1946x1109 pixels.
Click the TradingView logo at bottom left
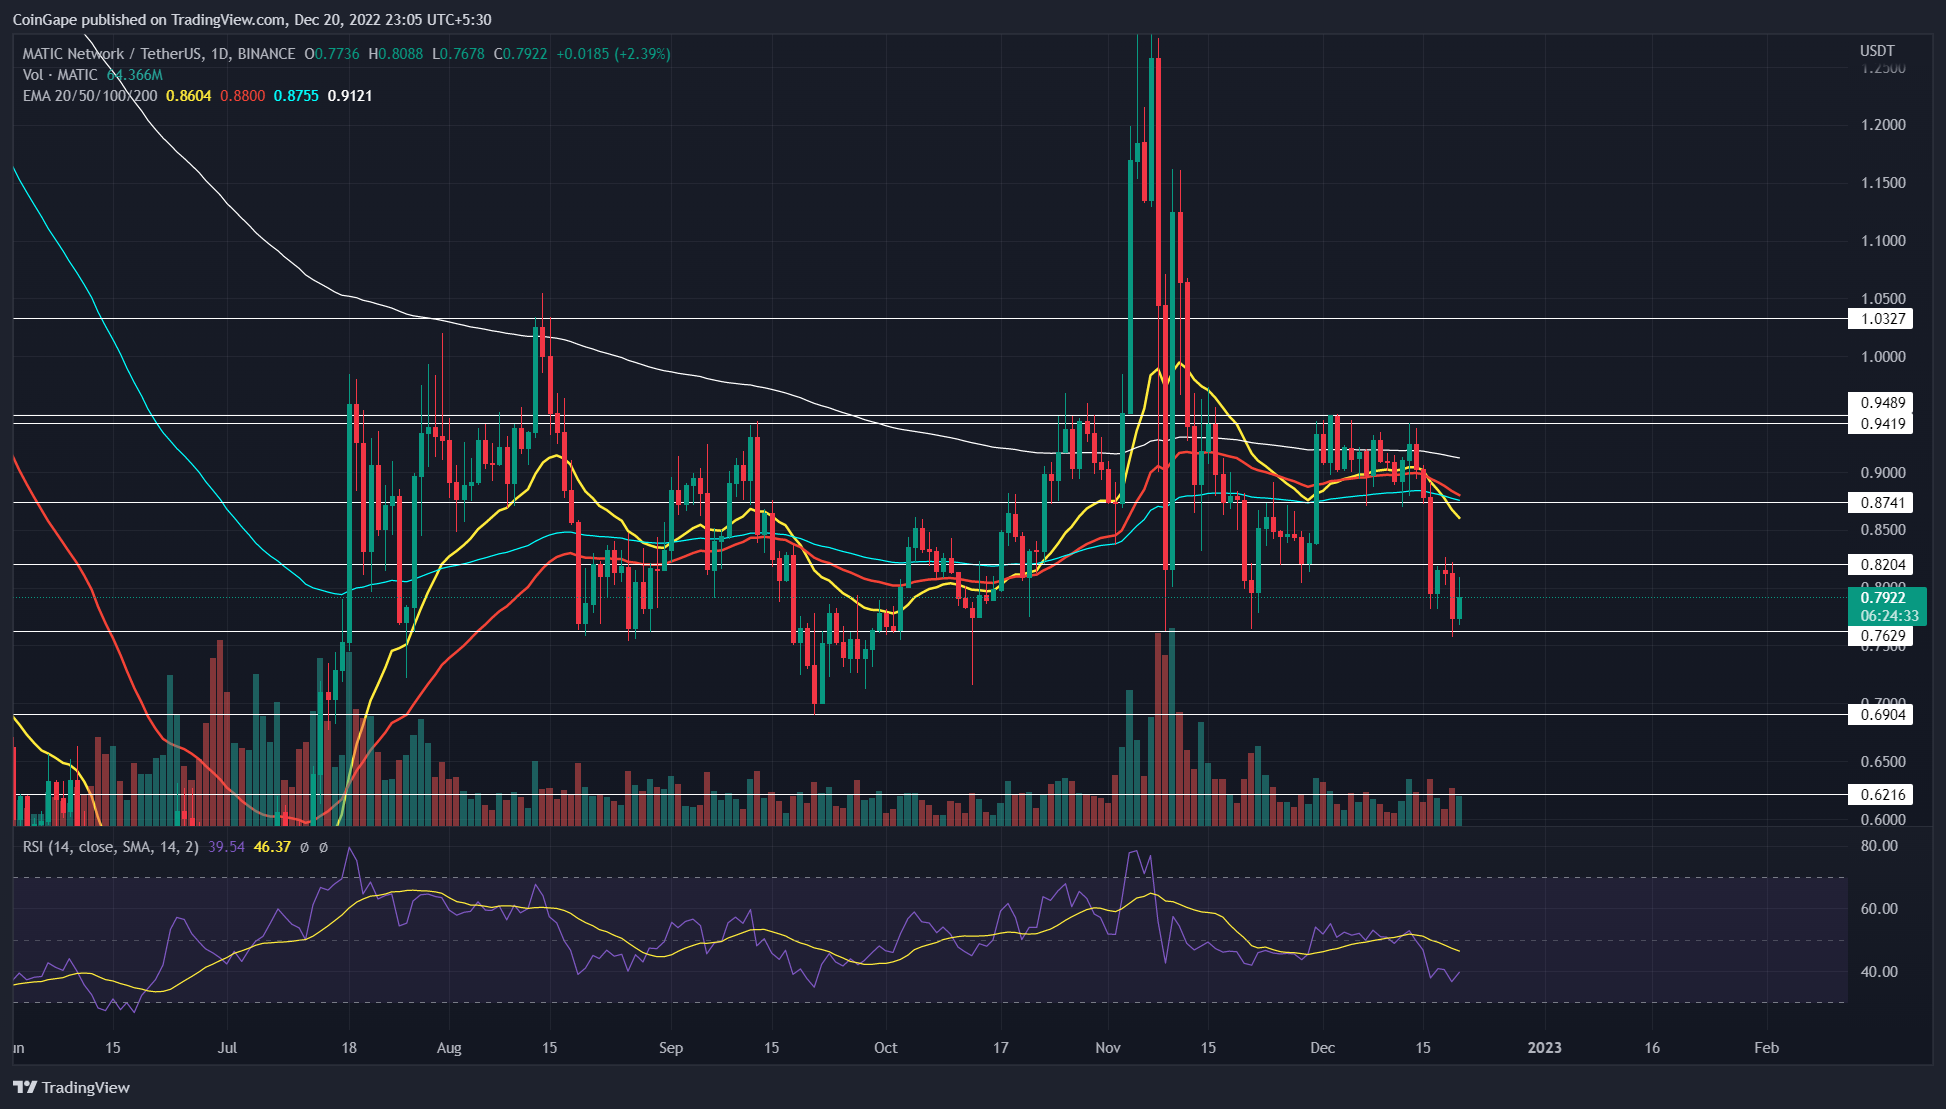click(71, 1087)
